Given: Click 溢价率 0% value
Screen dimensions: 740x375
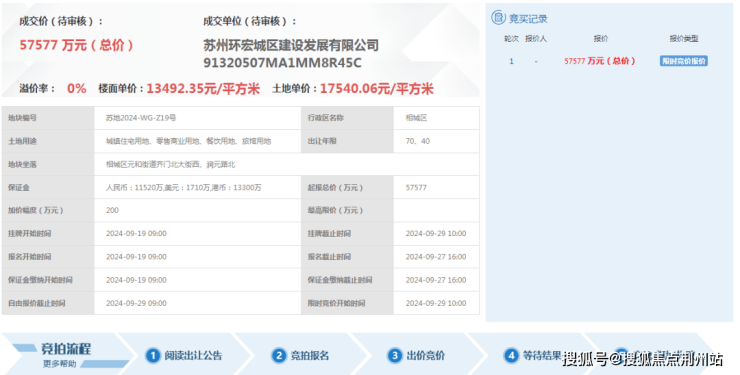Looking at the screenshot, I should point(76,88).
